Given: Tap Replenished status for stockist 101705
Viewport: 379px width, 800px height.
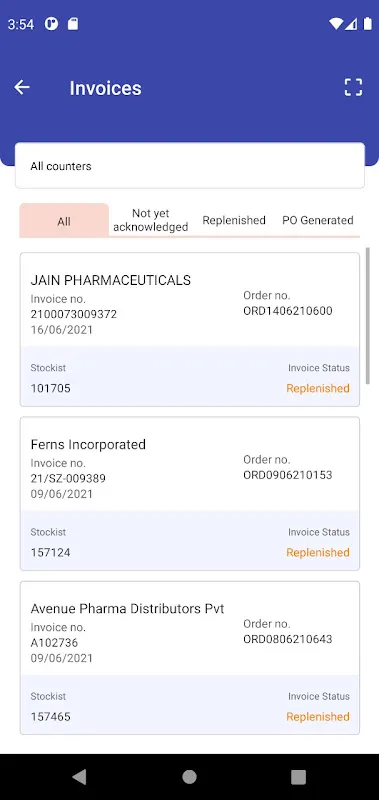Looking at the screenshot, I should click(x=318, y=388).
